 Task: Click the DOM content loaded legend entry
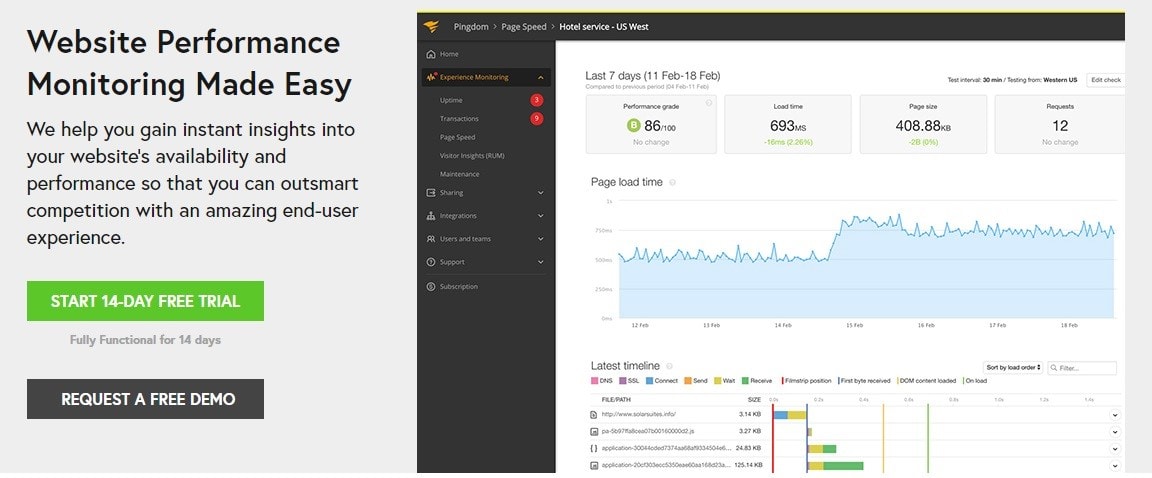(x=926, y=381)
